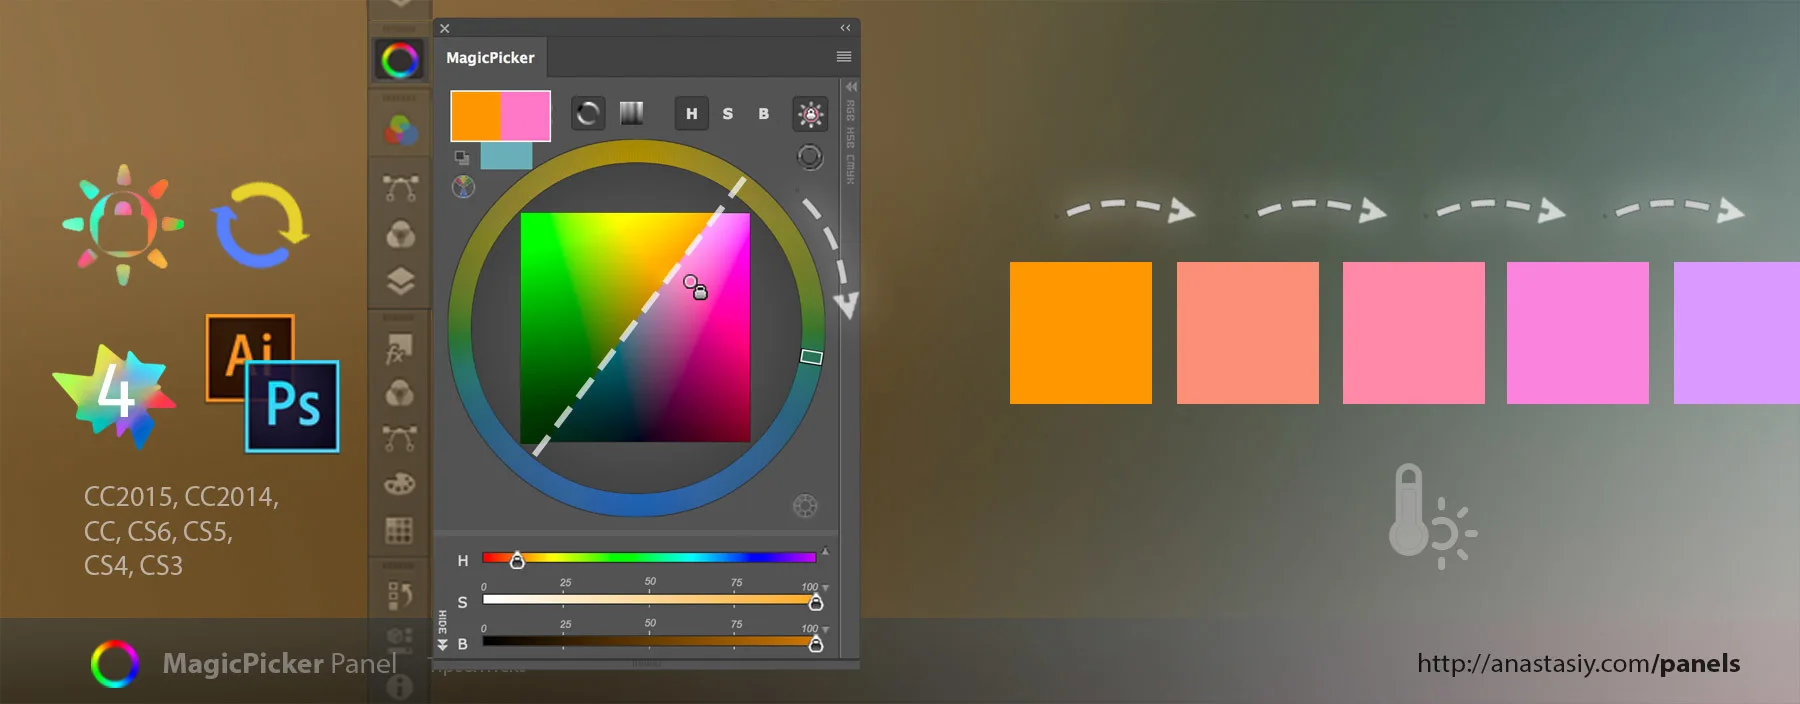This screenshot has width=1800, height=704.
Task: Click the RGB circles dock icon
Action: (400, 130)
